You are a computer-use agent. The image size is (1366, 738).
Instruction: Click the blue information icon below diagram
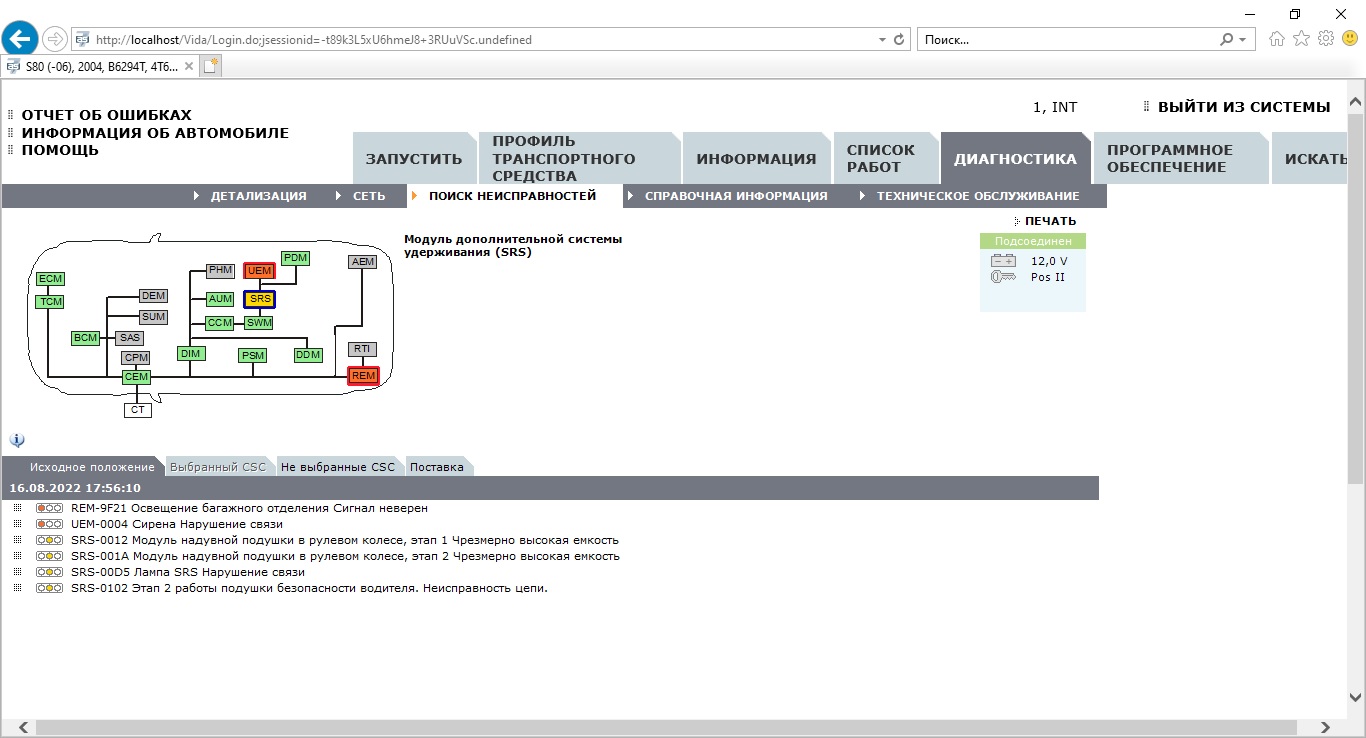(17, 440)
